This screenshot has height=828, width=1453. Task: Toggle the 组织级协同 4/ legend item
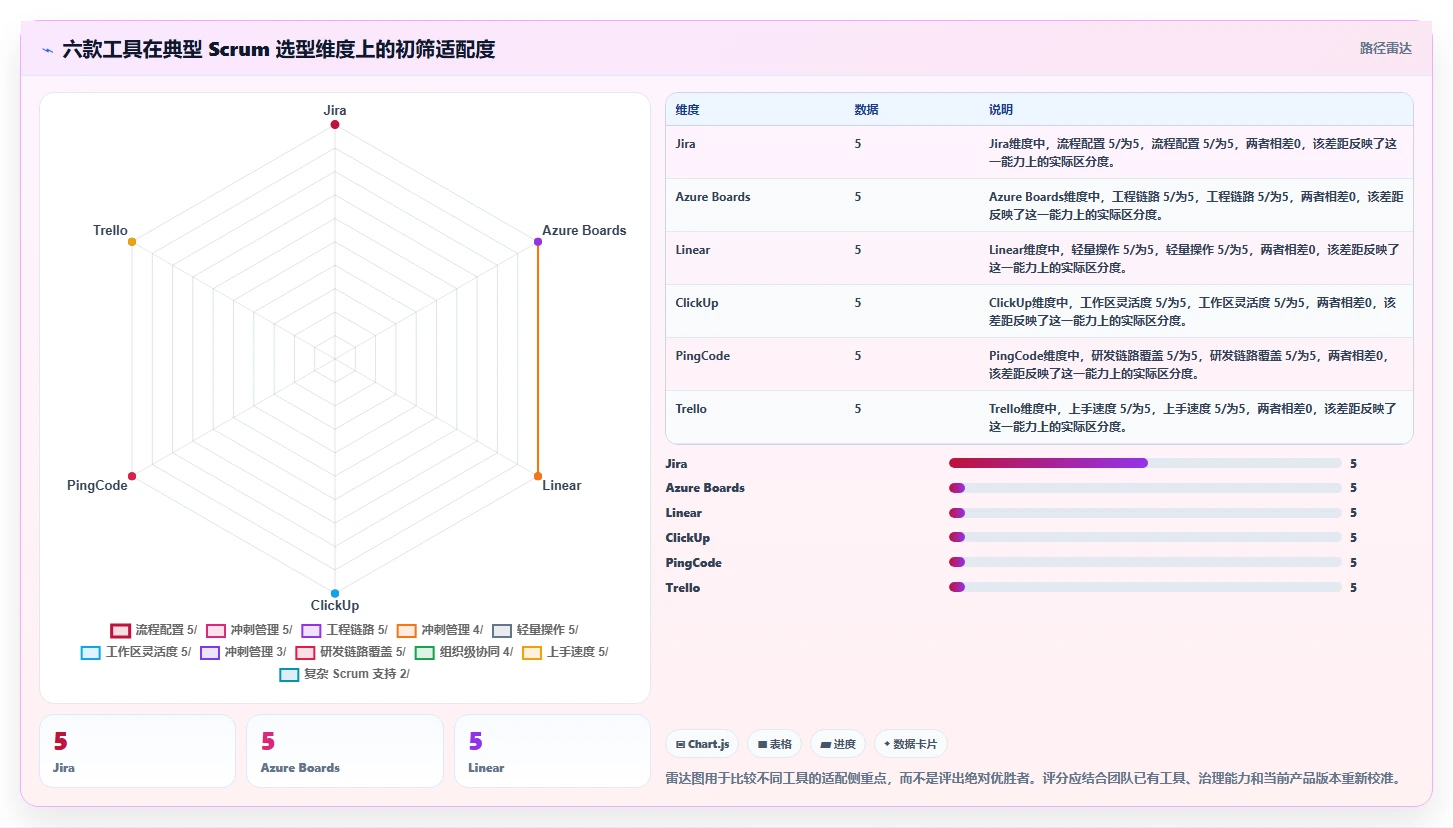click(464, 652)
